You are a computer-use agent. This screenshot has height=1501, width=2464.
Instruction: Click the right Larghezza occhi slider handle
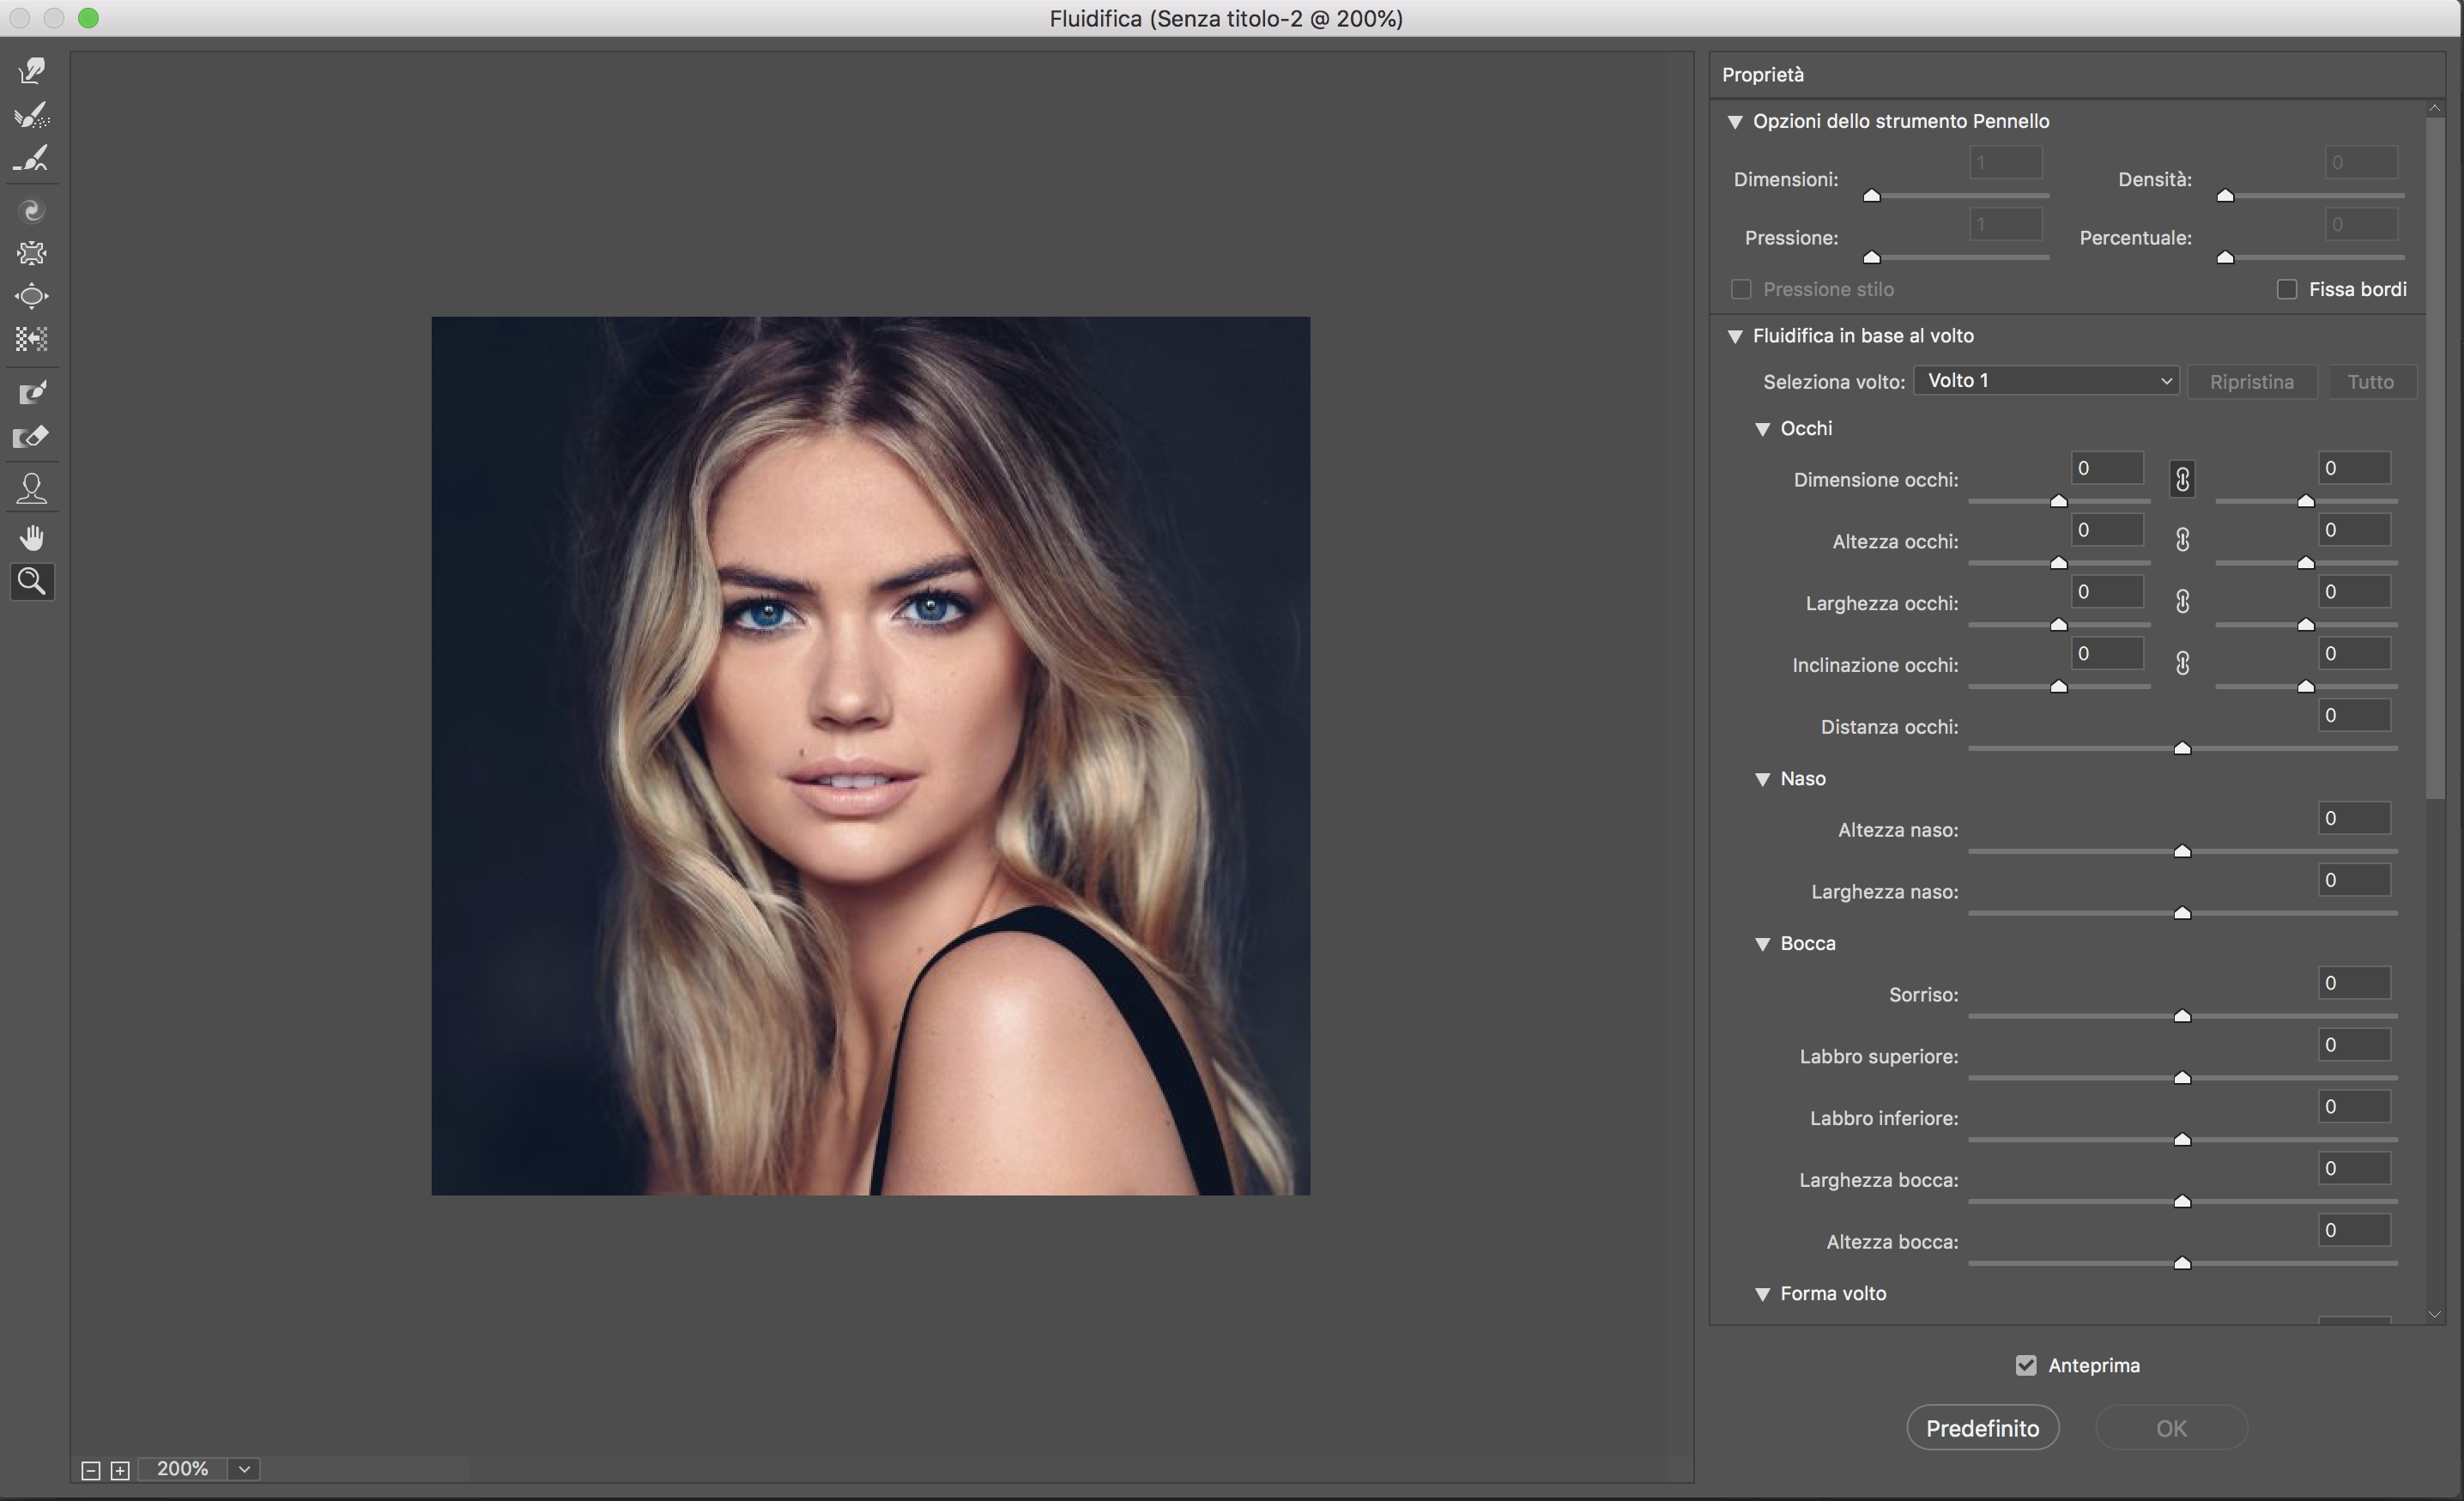pos(2305,625)
